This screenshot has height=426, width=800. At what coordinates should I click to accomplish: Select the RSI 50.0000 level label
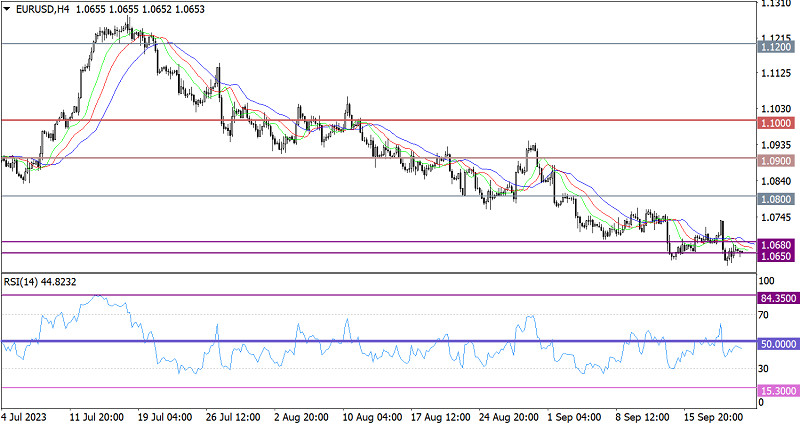click(778, 344)
